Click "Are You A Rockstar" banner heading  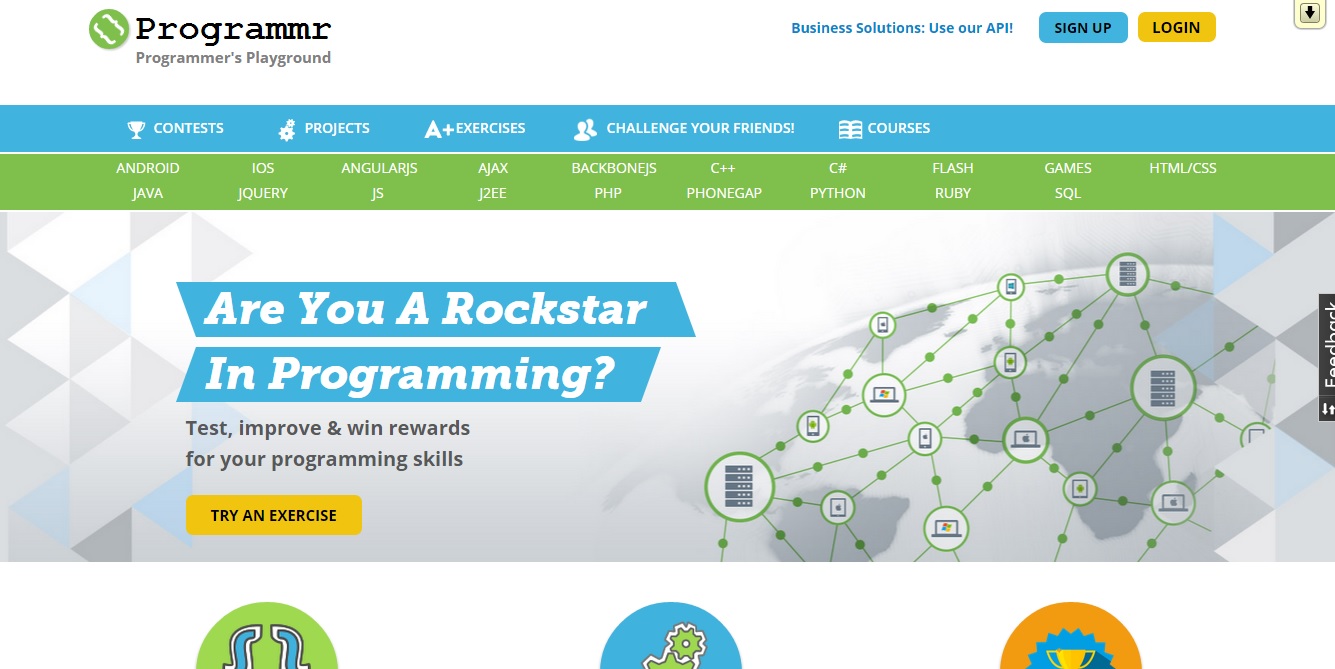[426, 309]
